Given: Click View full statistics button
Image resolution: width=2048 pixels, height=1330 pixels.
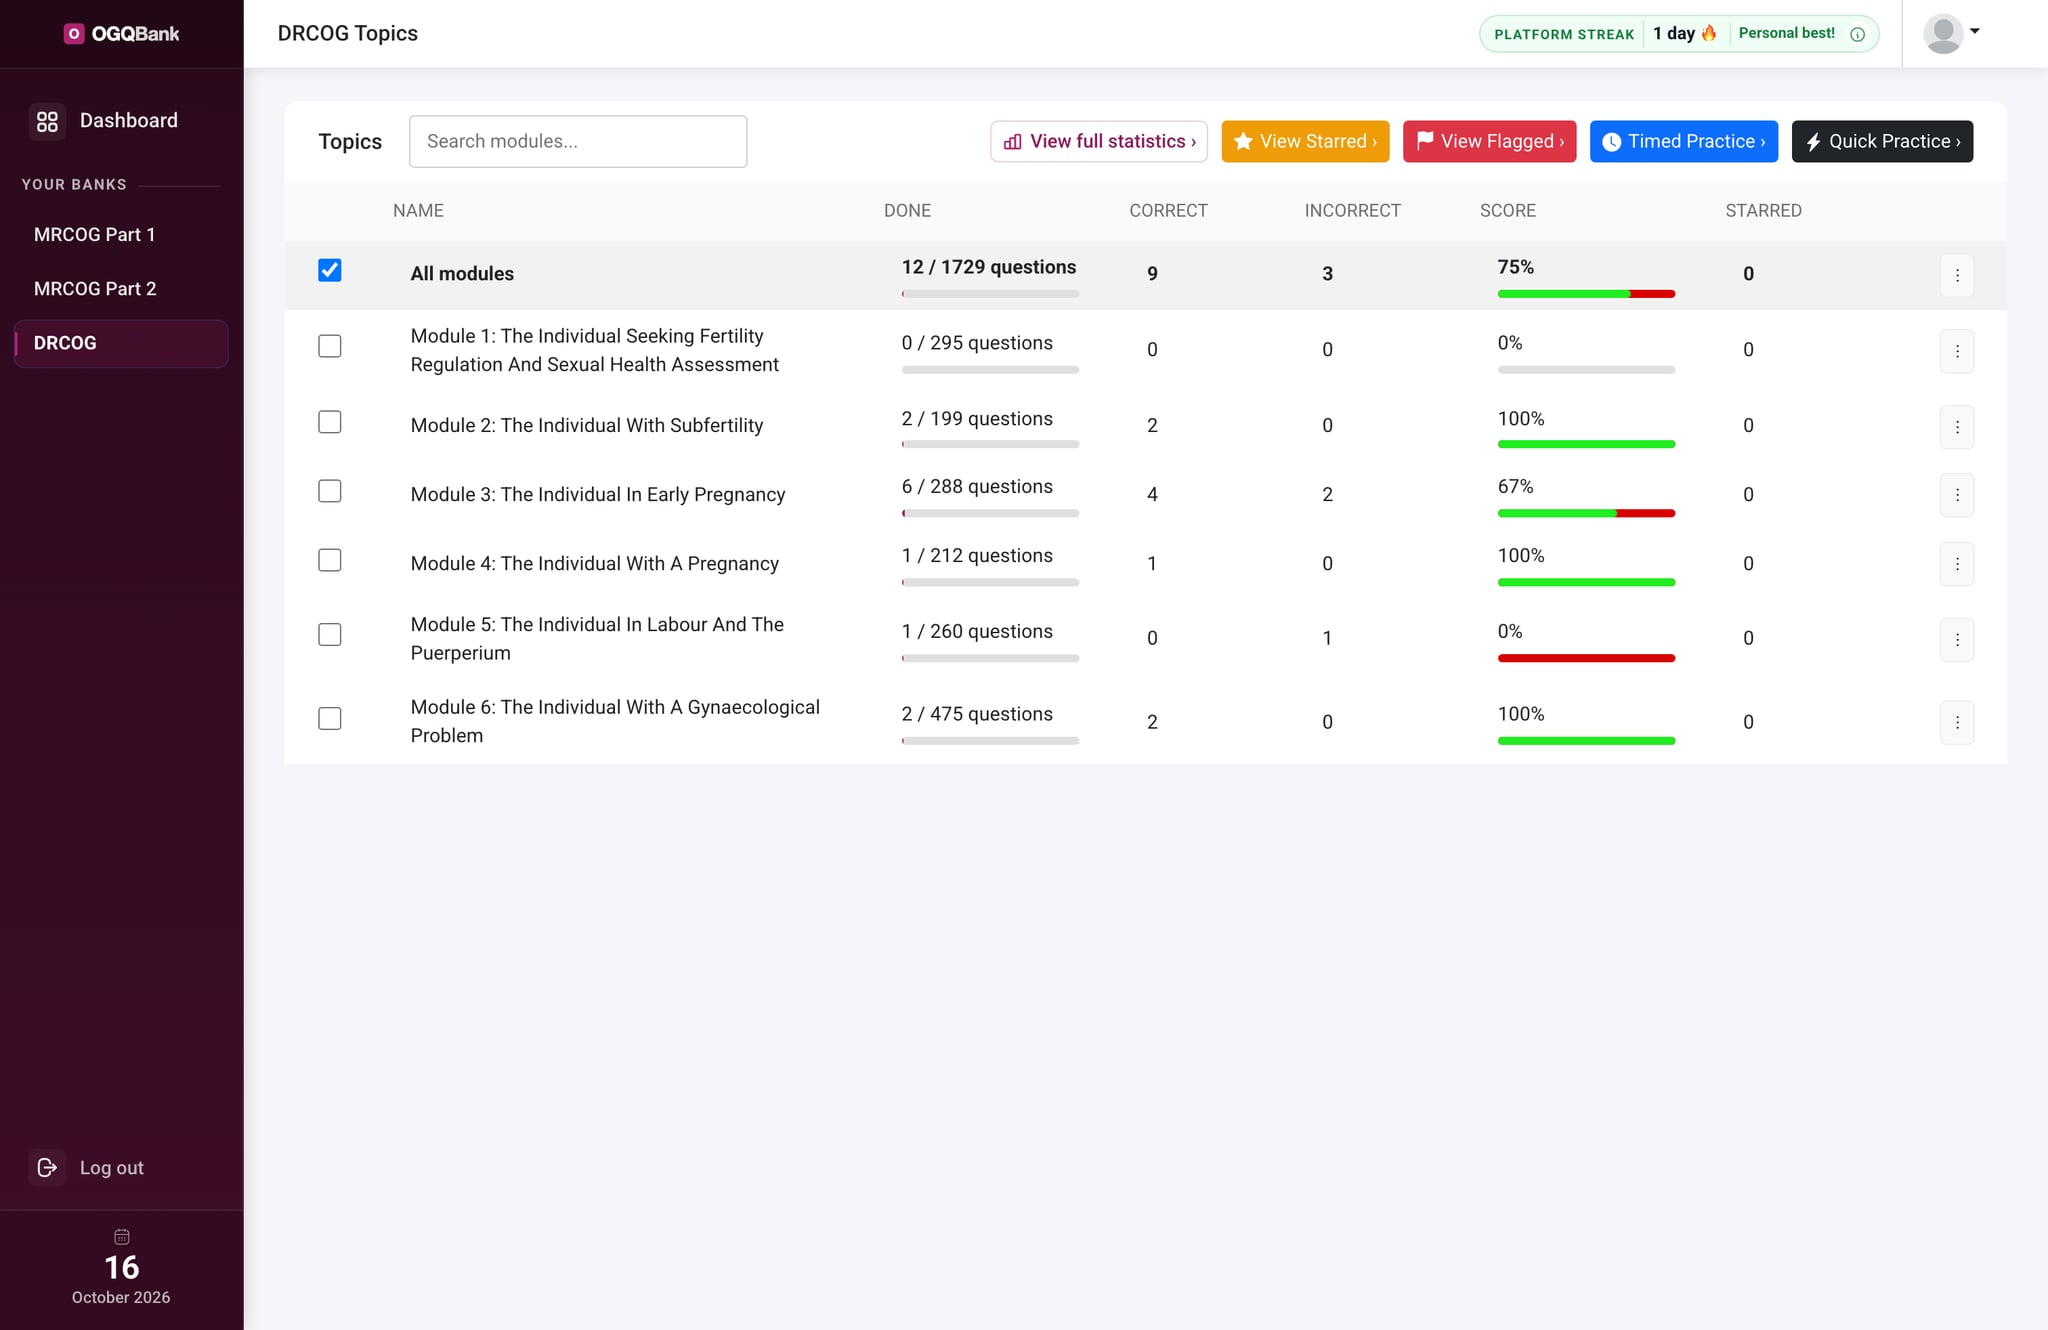Looking at the screenshot, I should click(1099, 141).
